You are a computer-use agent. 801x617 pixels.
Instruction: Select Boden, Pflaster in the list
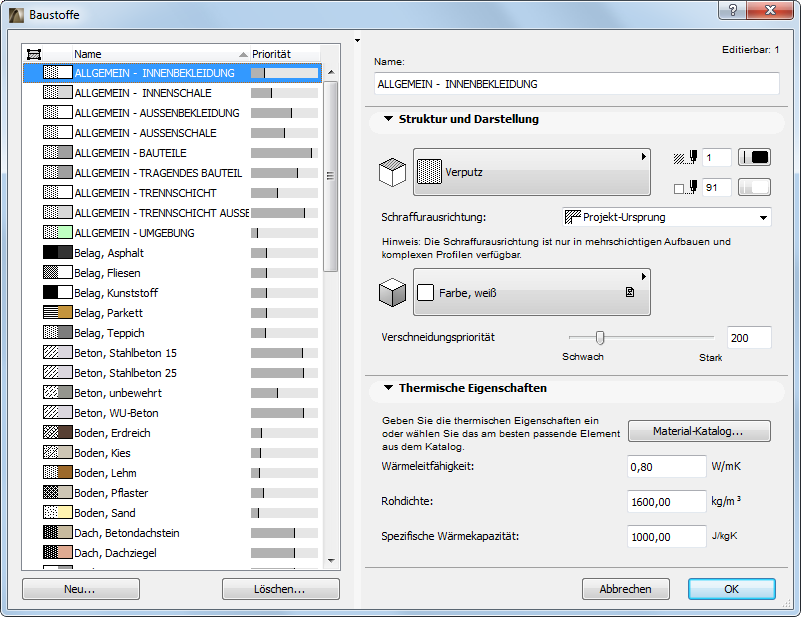(172, 492)
